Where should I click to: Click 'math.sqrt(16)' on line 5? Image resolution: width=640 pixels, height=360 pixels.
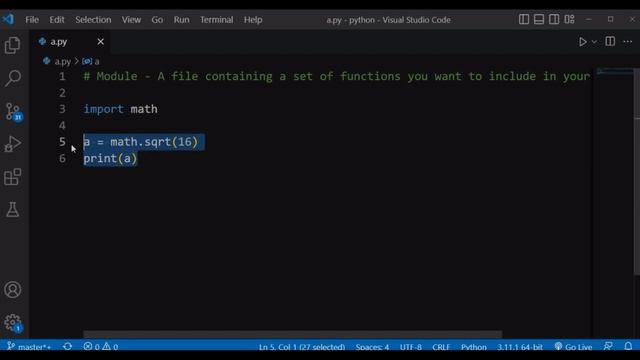[x=154, y=142]
